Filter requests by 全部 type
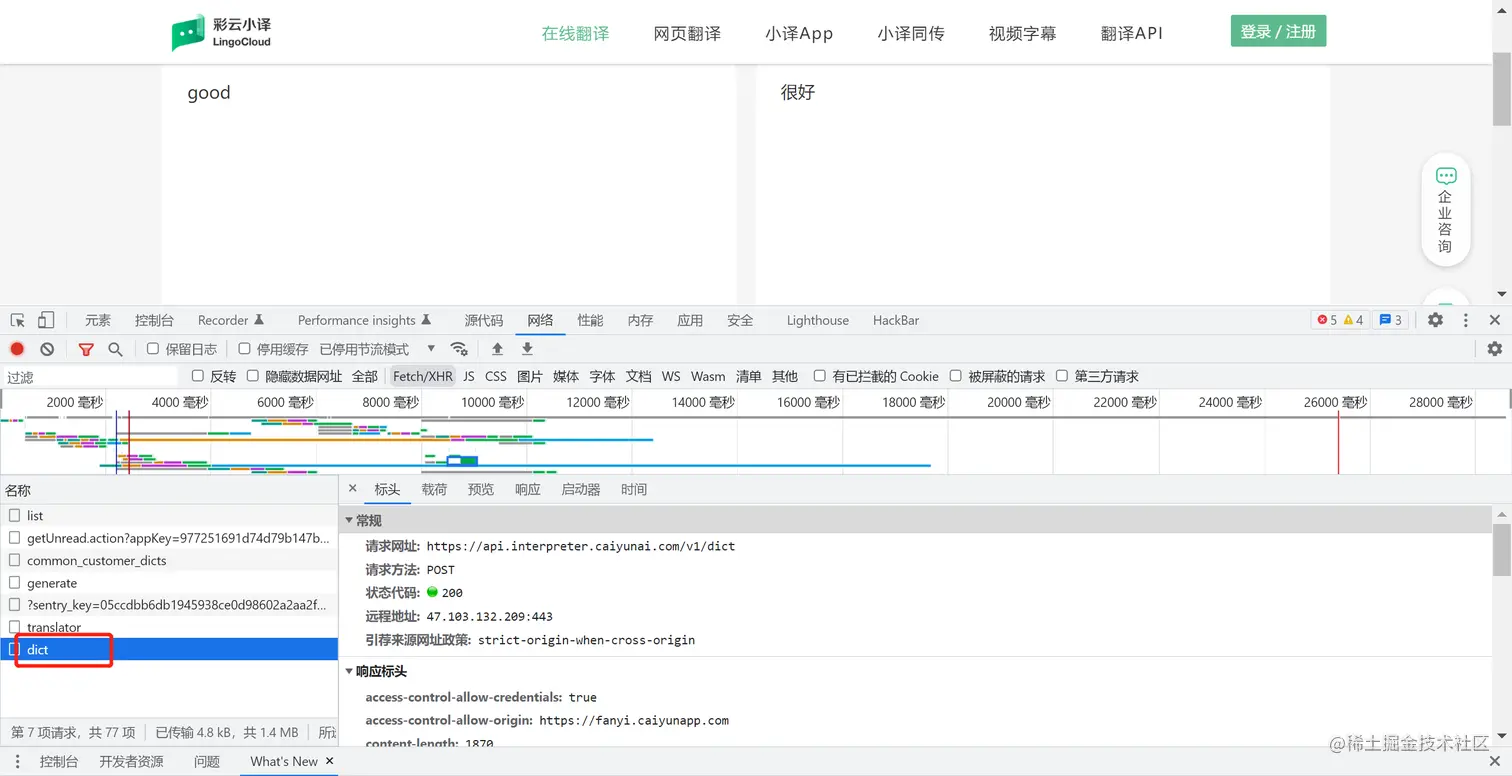This screenshot has width=1512, height=776. (x=365, y=376)
